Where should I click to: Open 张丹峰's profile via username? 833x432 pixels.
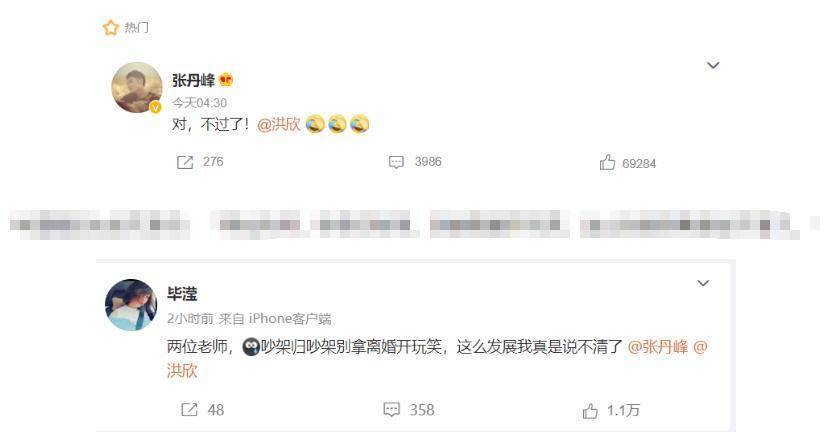click(x=193, y=80)
